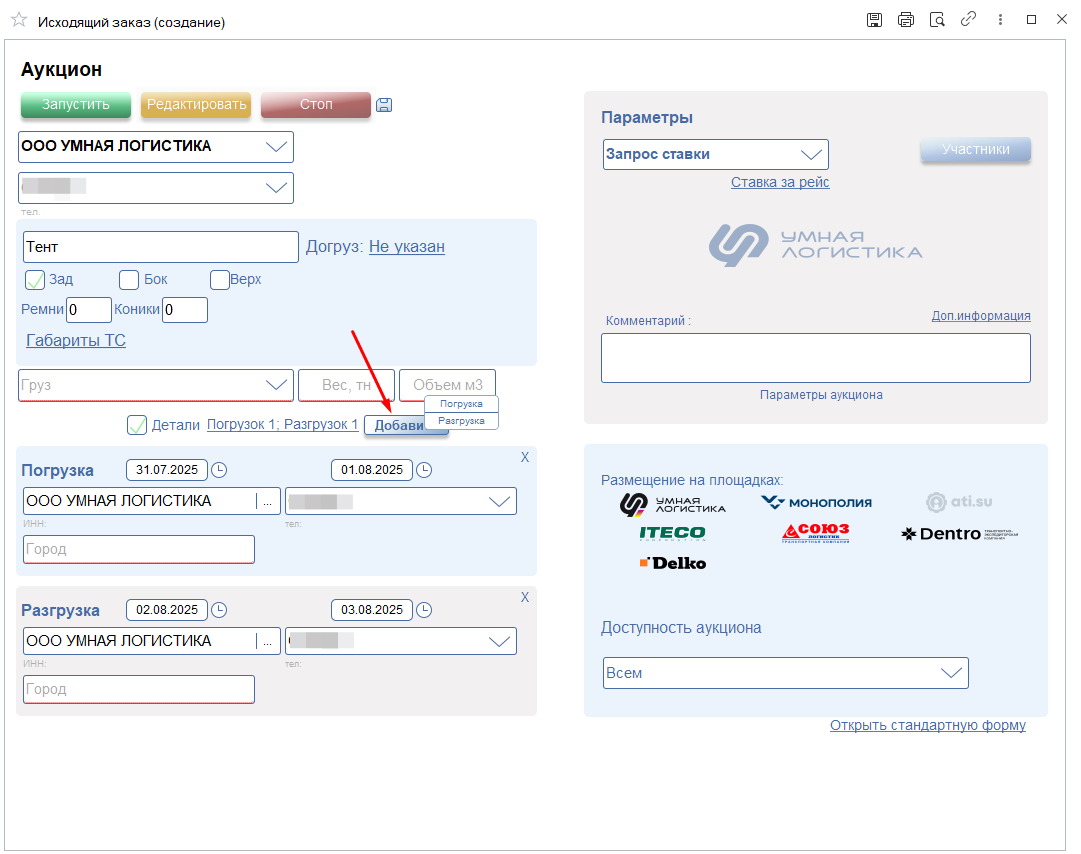
Task: Expand Доступность аукциона Всем dropdown
Action: tap(951, 673)
